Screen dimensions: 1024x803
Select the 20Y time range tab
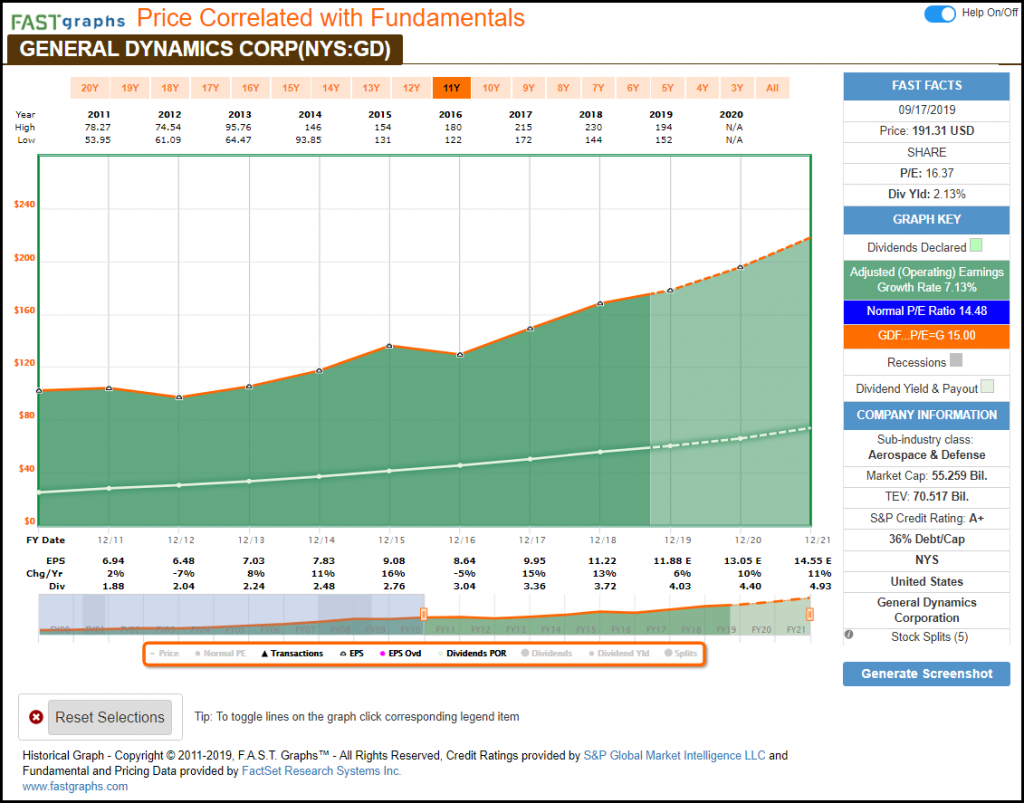pos(90,88)
